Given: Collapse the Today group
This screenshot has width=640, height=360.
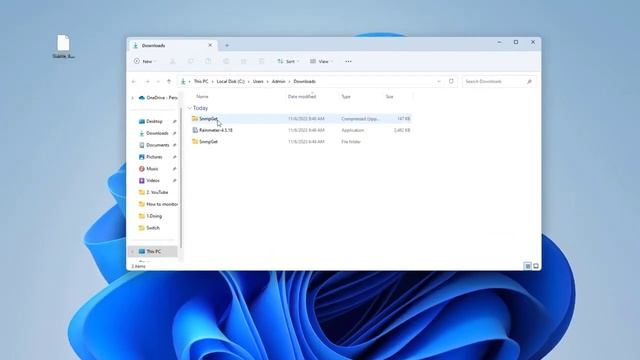Looking at the screenshot, I should click(x=189, y=108).
